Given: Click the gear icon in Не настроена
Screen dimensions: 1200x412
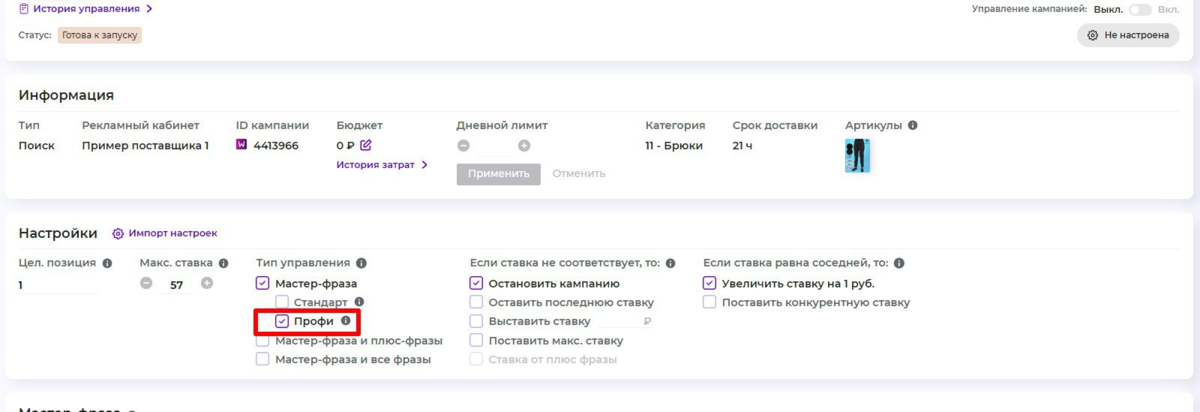Looking at the screenshot, I should click(x=1093, y=35).
